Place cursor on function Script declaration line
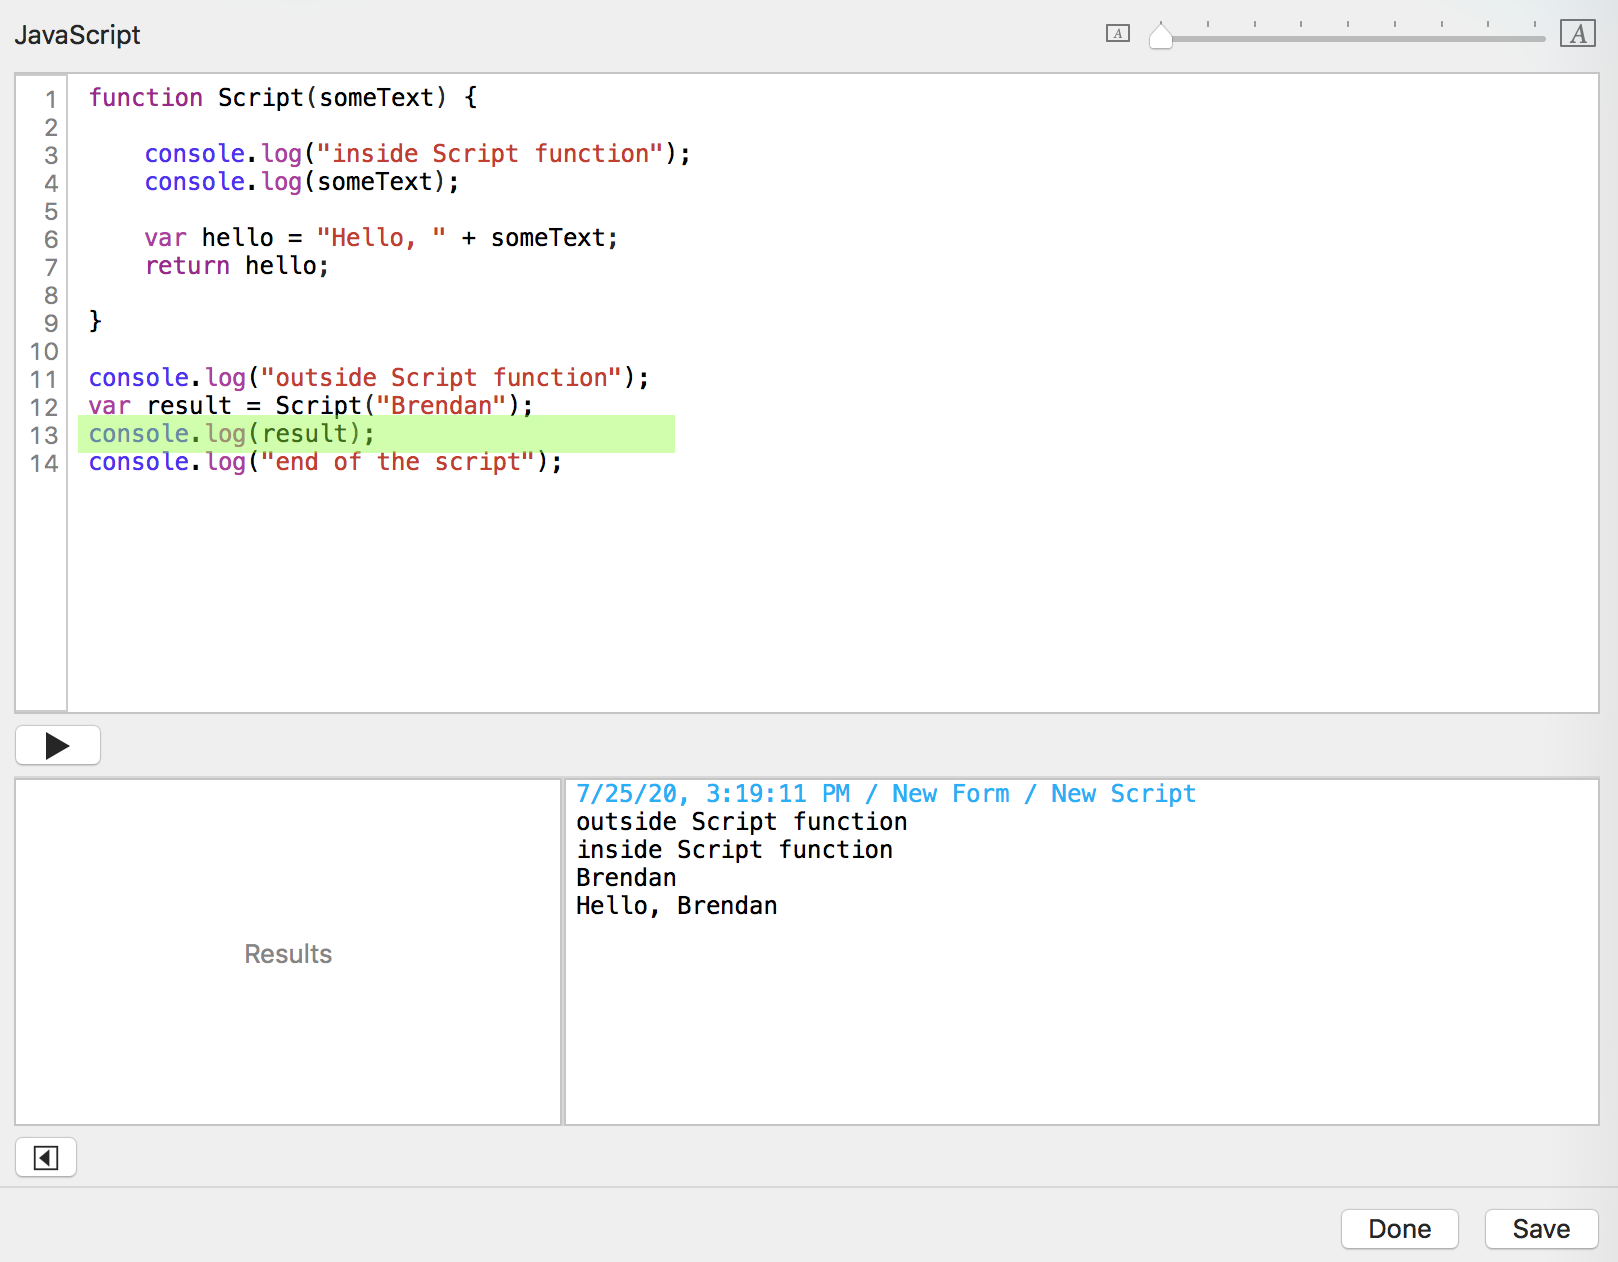 click(283, 98)
